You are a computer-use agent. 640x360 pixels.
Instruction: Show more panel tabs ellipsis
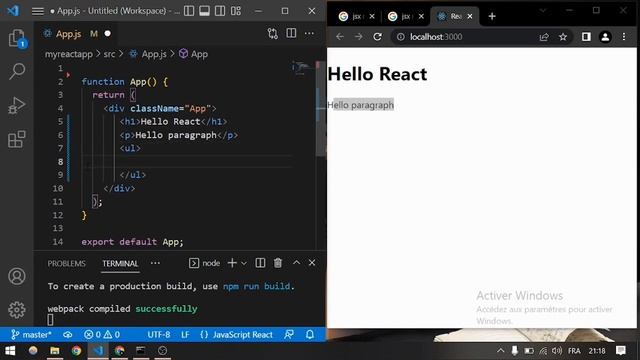click(x=155, y=263)
